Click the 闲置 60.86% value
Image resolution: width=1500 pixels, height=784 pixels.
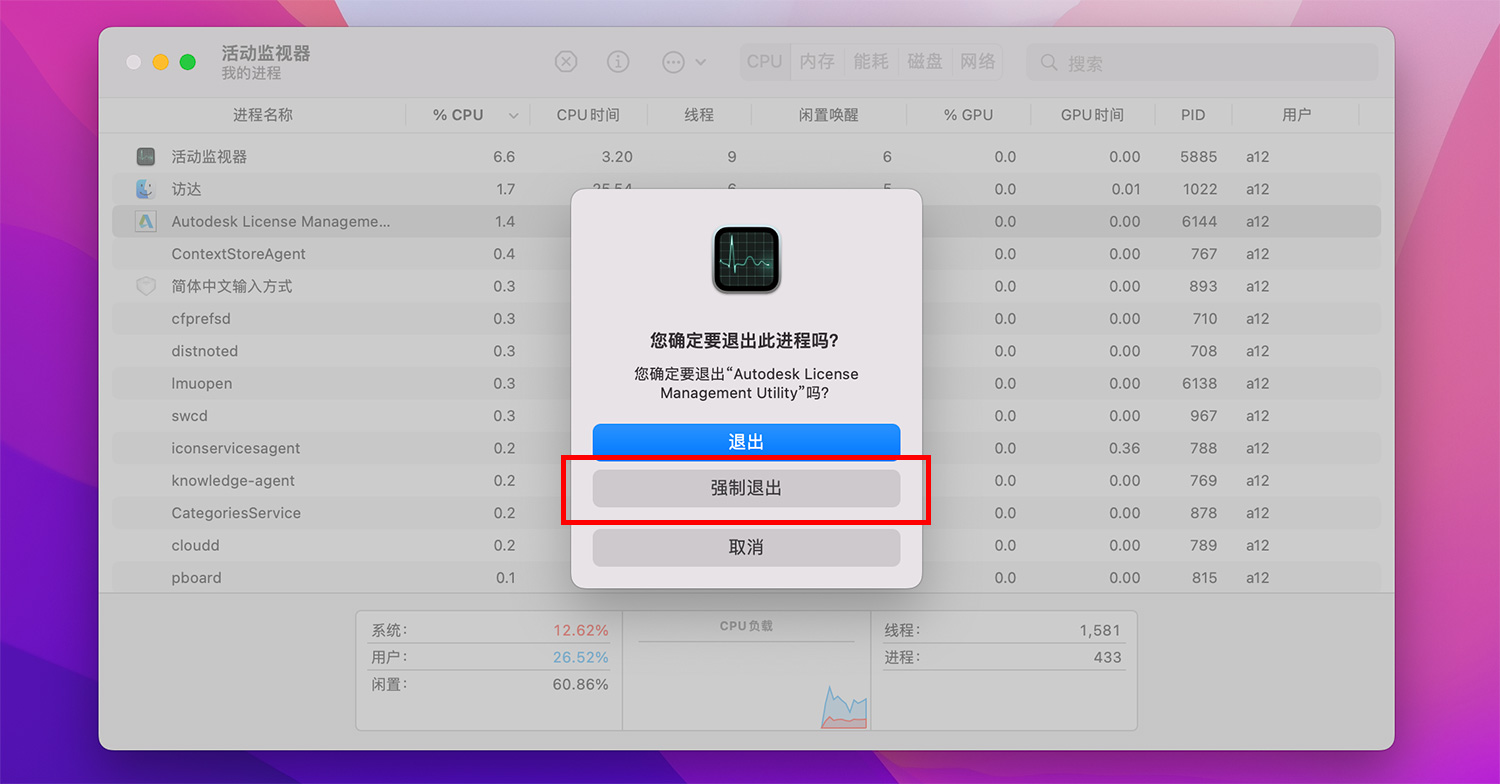580,685
